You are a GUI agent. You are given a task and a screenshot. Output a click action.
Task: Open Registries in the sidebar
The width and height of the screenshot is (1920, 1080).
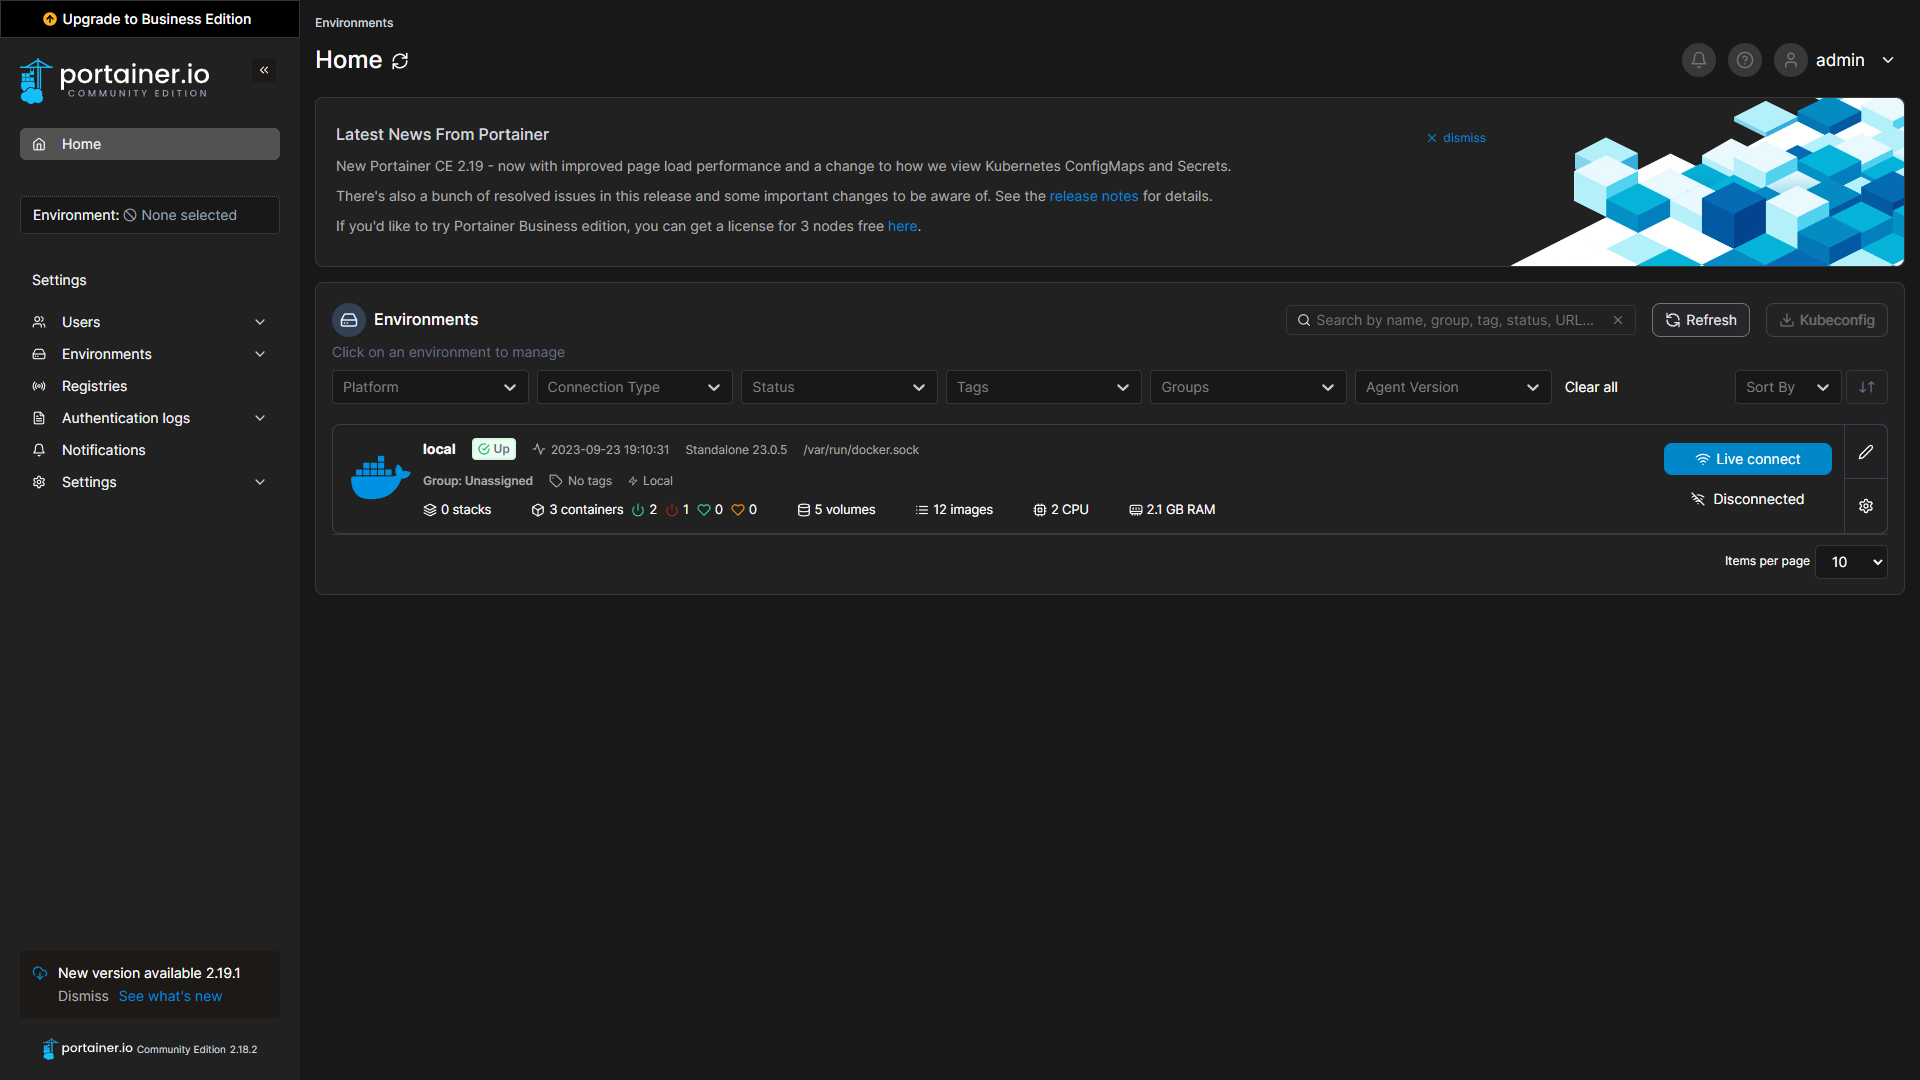(94, 386)
